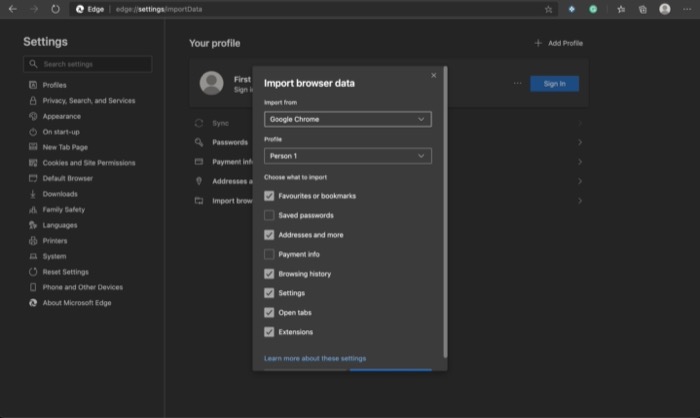The image size is (700, 418).
Task: Open the Profiles settings section
Action: point(54,85)
